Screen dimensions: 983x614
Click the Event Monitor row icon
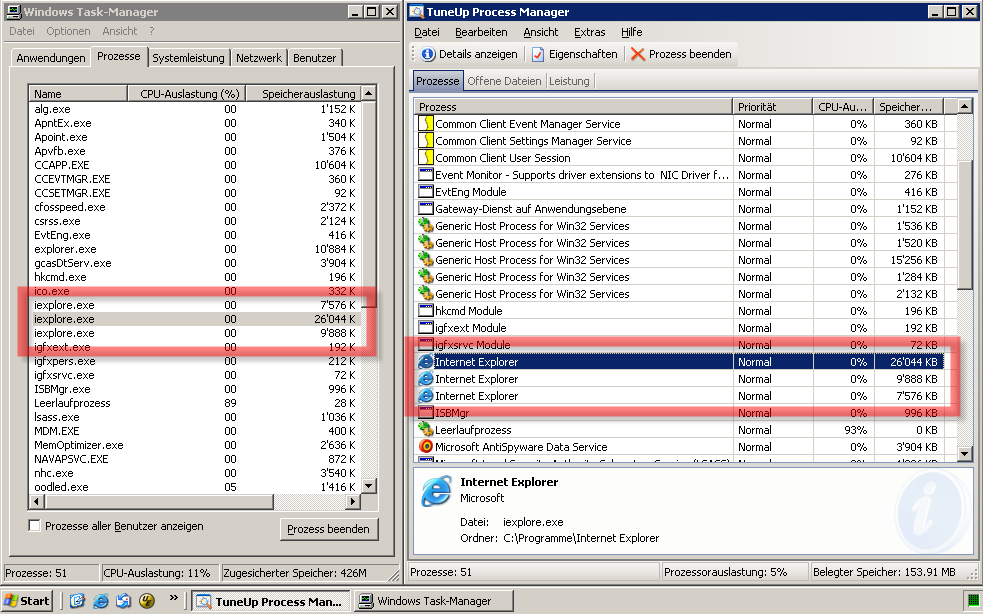coord(426,174)
